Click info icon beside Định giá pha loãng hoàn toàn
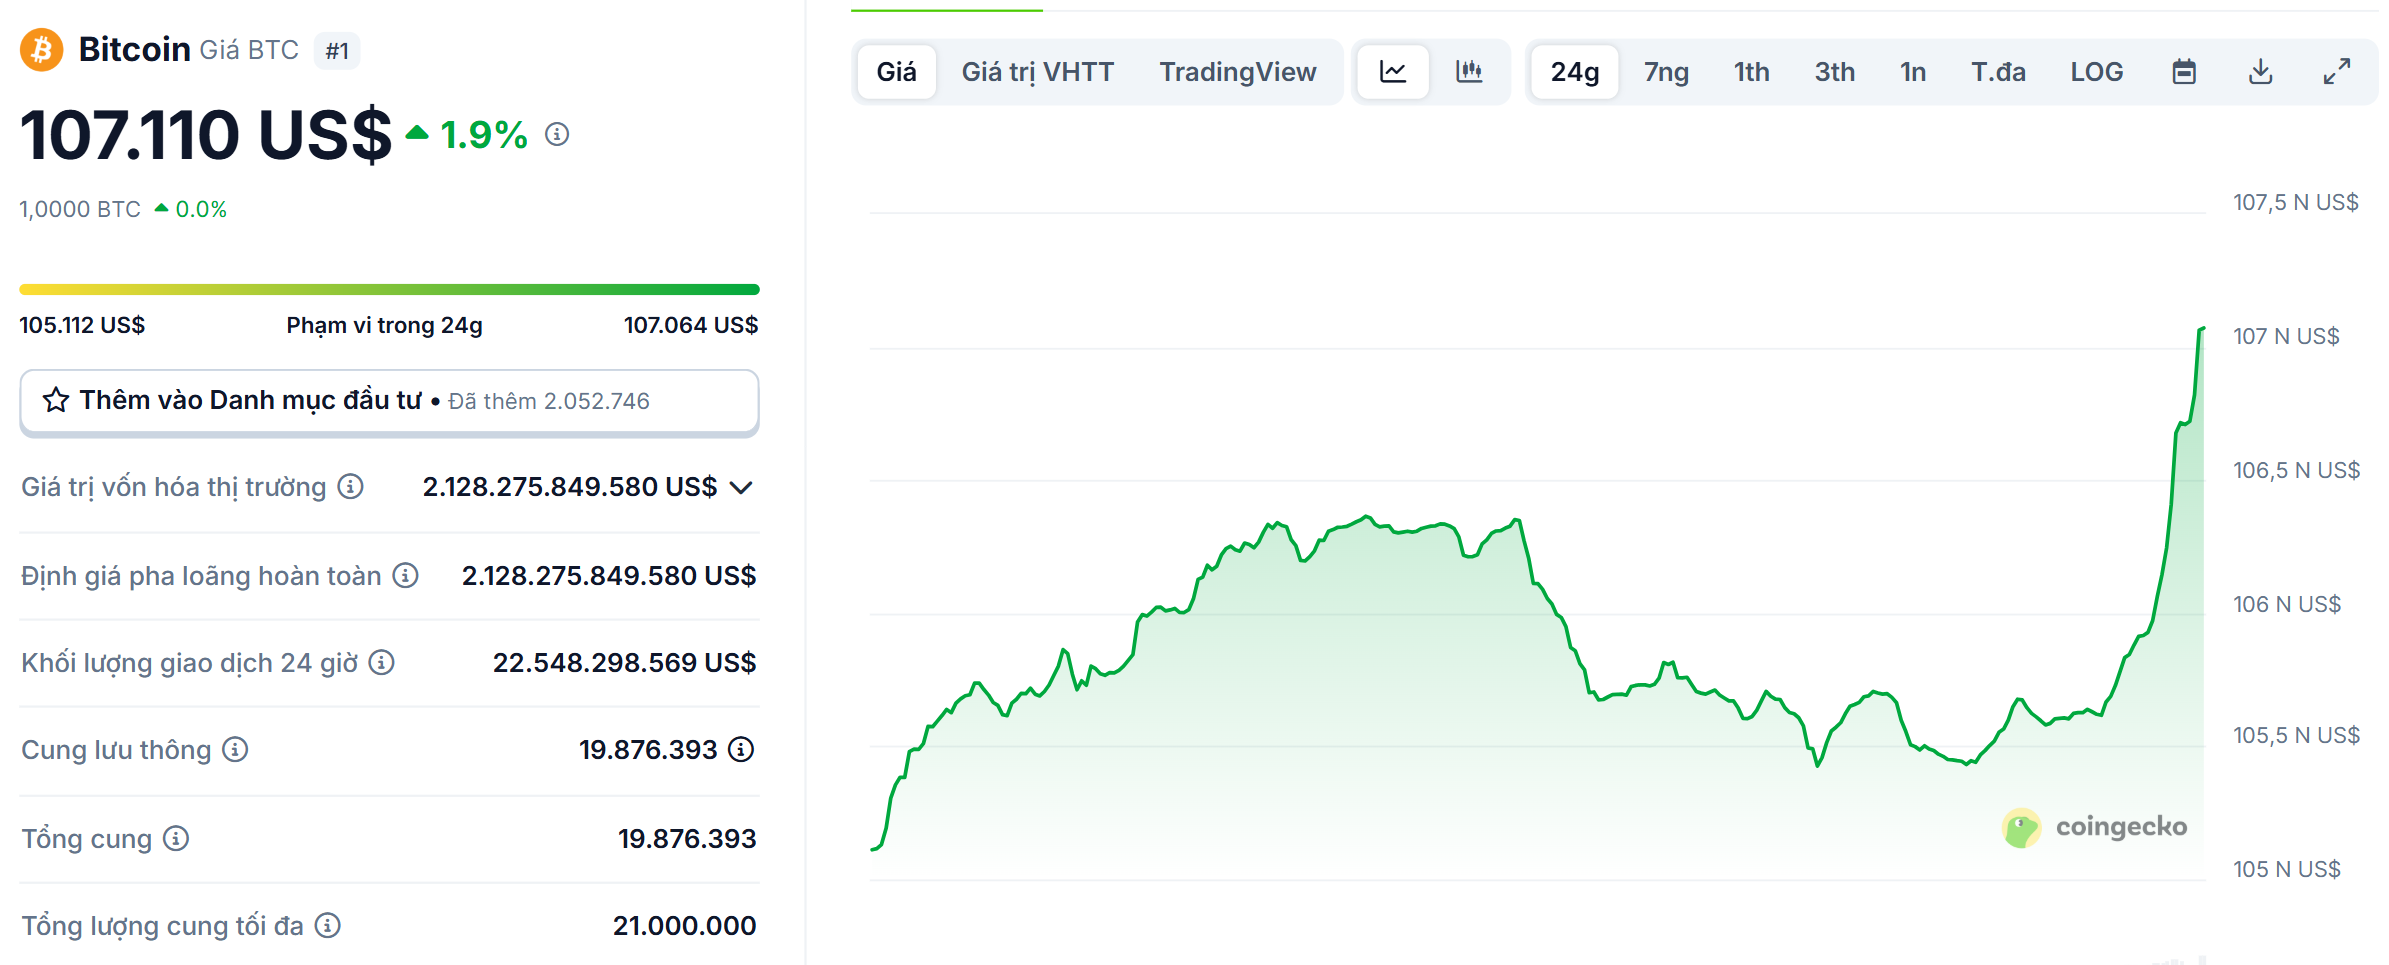Viewport: 2389px width, 965px height. pos(405,576)
